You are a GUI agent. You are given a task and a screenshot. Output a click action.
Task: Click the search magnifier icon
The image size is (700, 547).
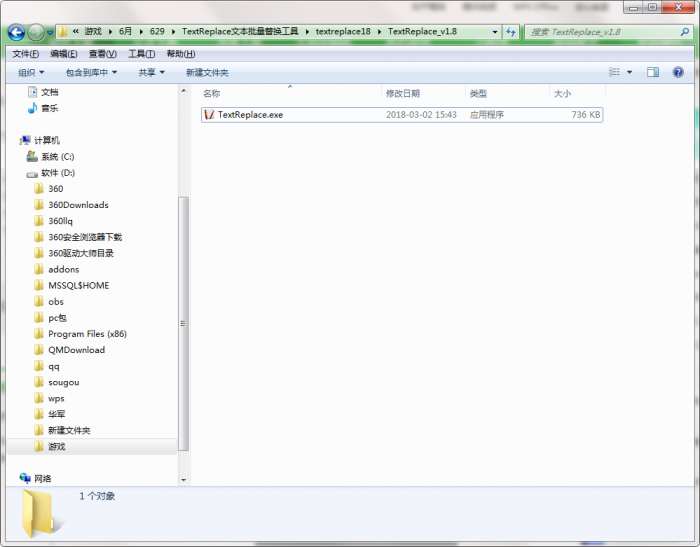point(684,32)
